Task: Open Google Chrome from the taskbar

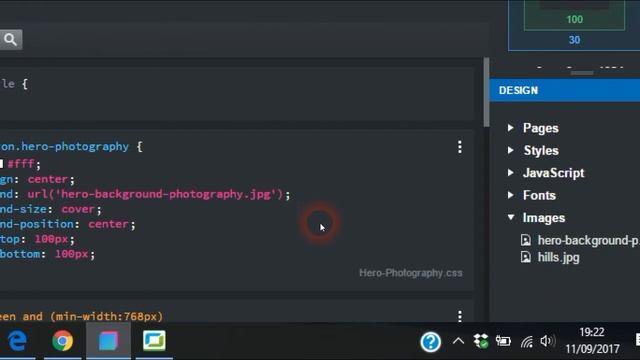Action: 62,341
